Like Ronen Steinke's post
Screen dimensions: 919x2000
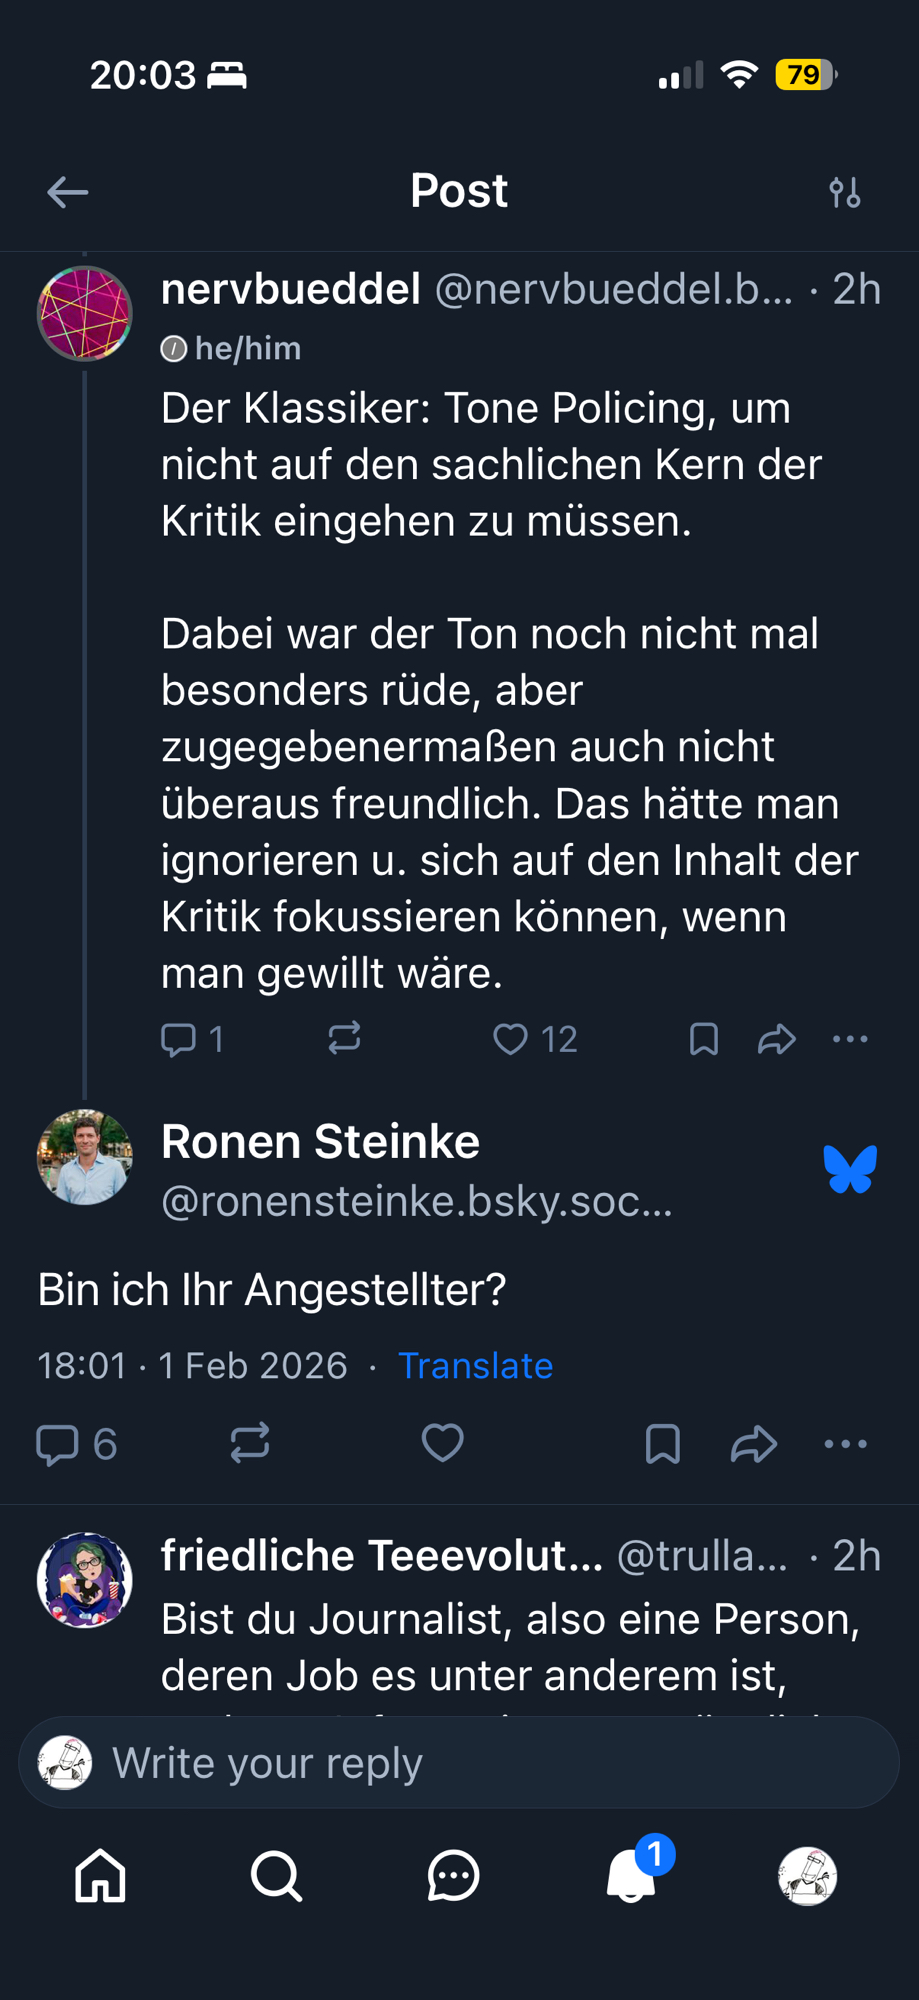[x=443, y=1444]
